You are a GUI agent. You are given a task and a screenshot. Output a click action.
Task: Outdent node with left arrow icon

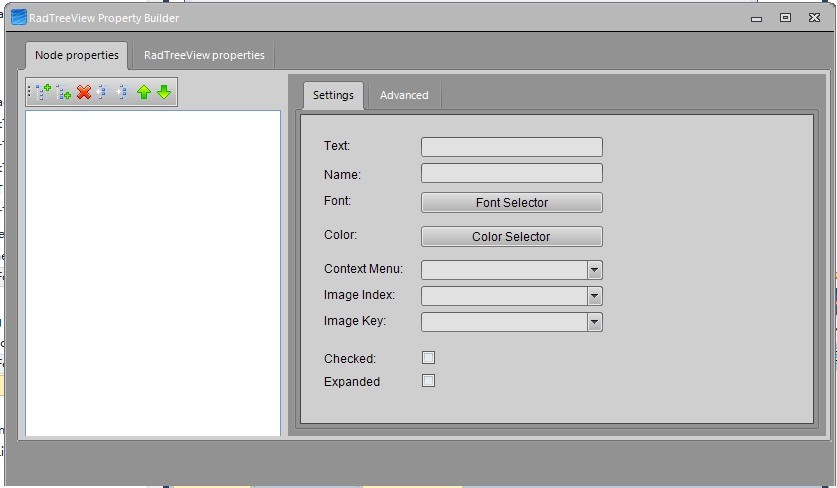tap(102, 92)
